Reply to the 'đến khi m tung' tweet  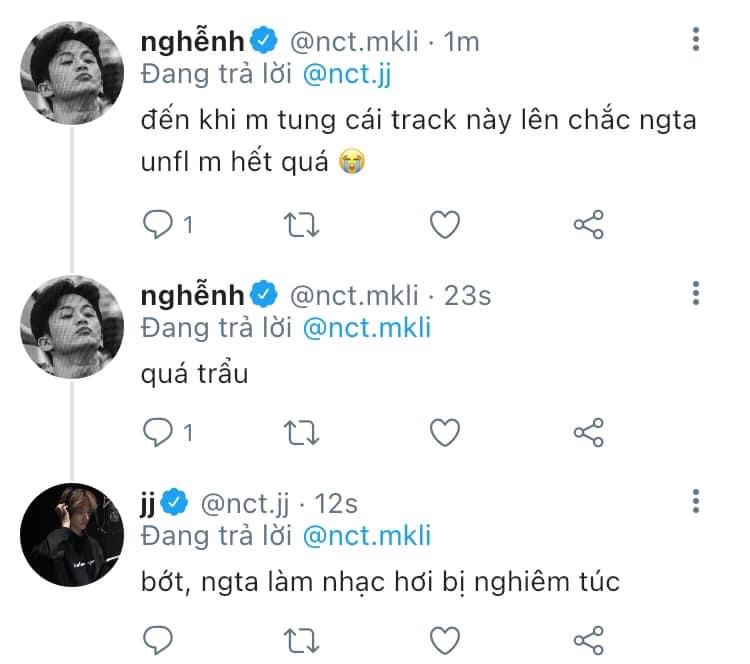pyautogui.click(x=160, y=226)
